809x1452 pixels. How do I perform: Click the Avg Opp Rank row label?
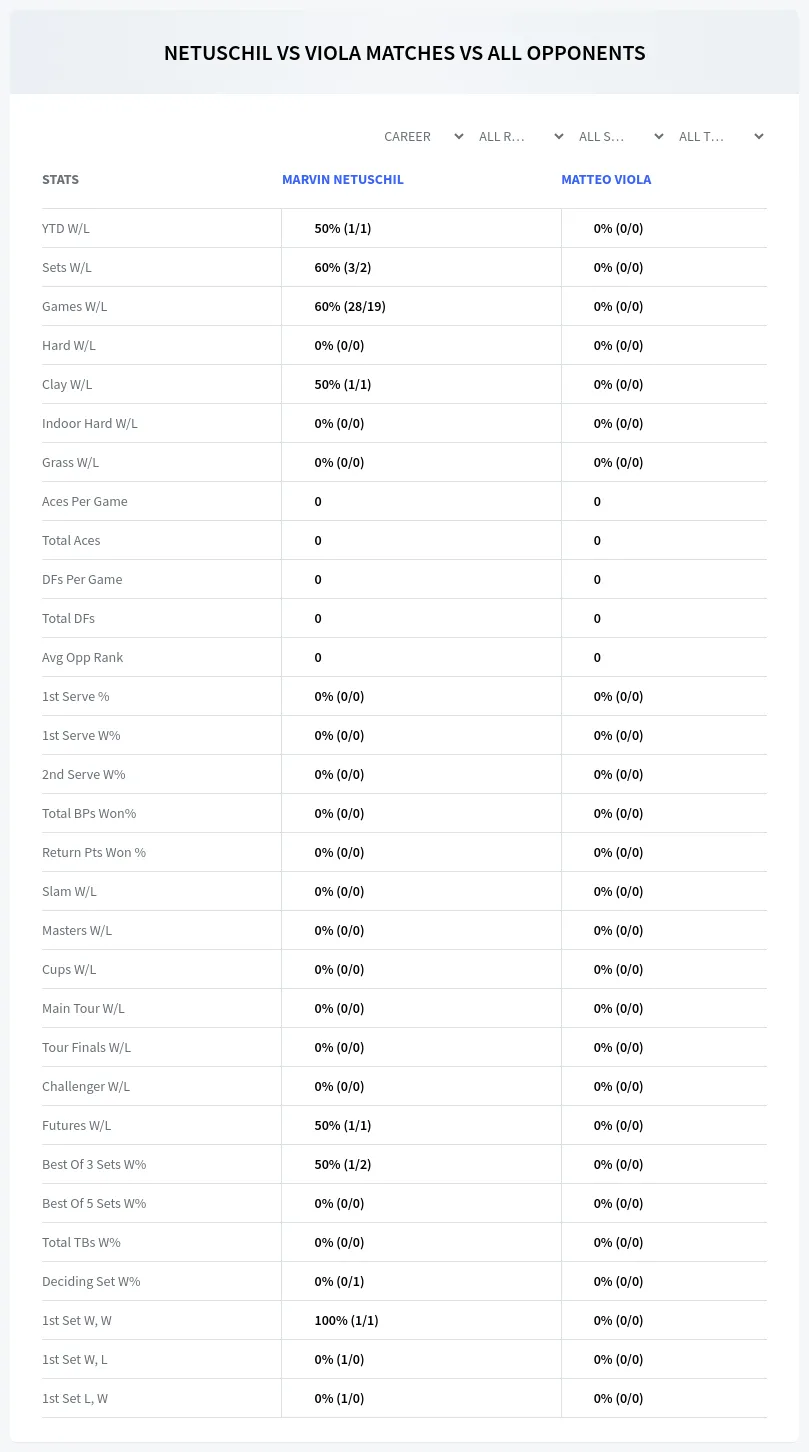83,657
